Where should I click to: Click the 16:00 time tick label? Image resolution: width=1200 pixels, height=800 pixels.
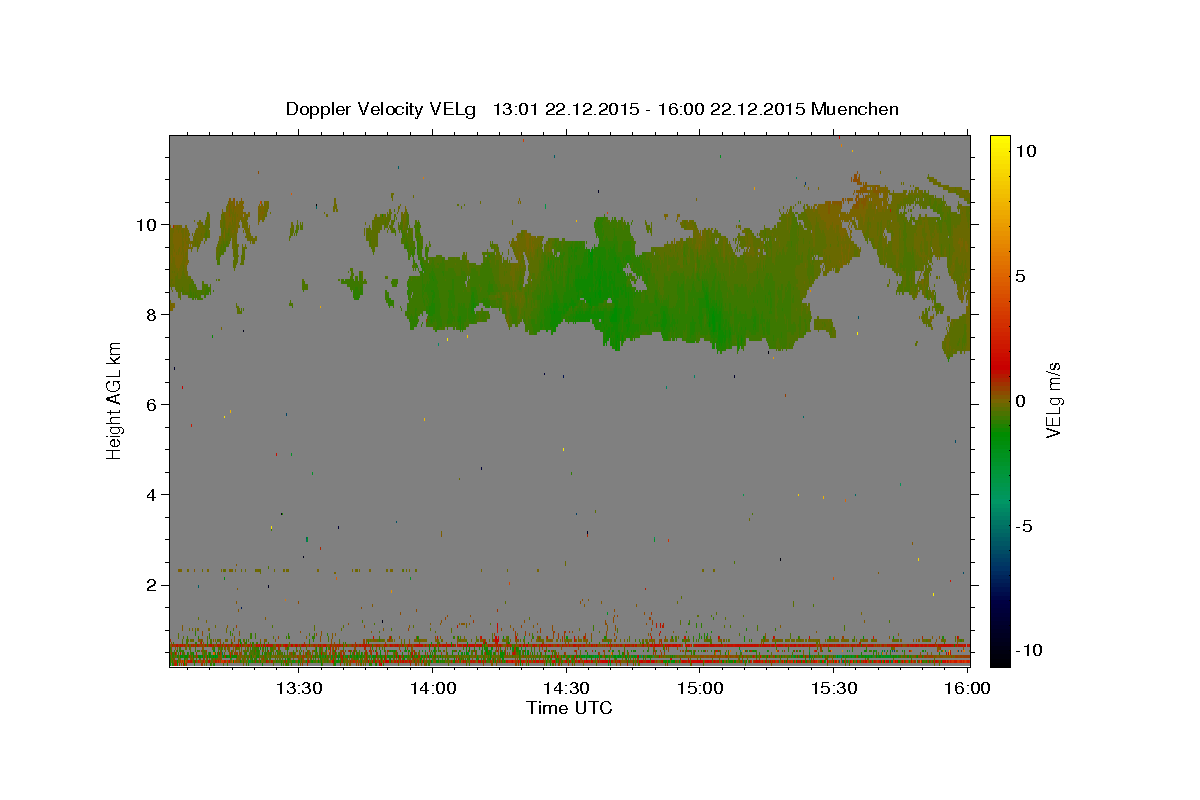[x=967, y=688]
